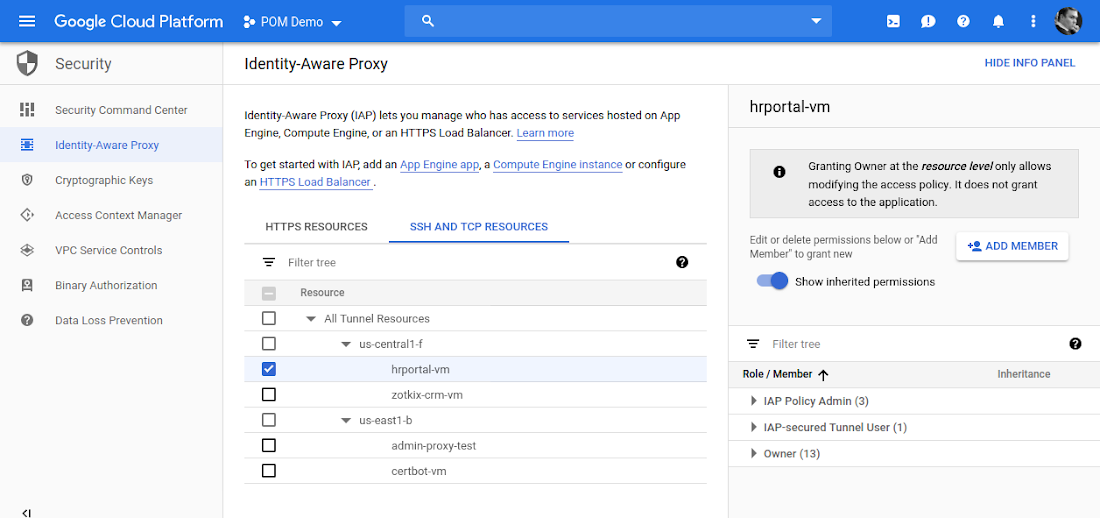Screen dimensions: 1100x518
Task: Click the POM Demo project icon
Action: point(248,22)
